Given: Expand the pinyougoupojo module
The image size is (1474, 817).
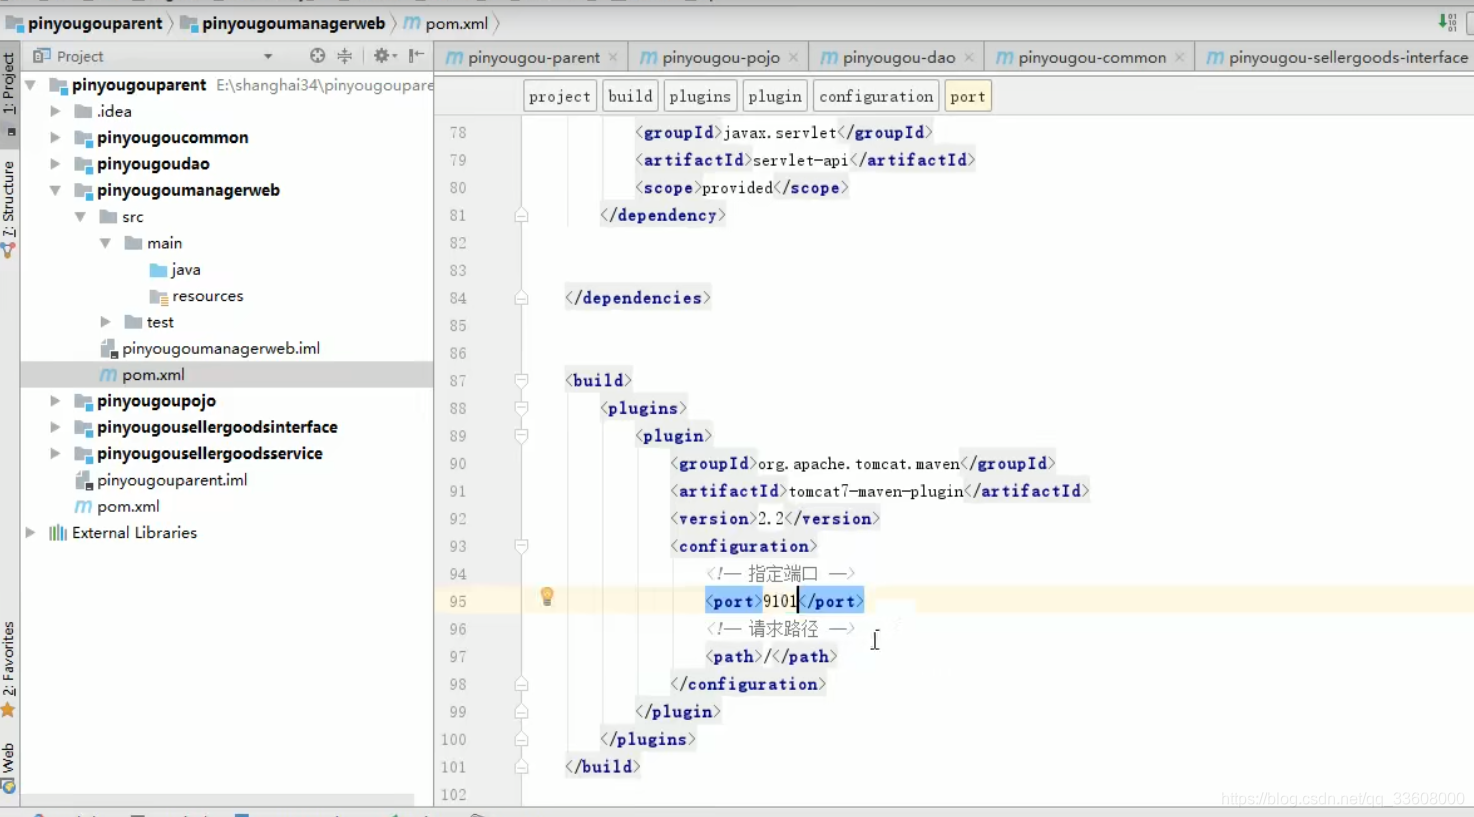Looking at the screenshot, I should (56, 401).
